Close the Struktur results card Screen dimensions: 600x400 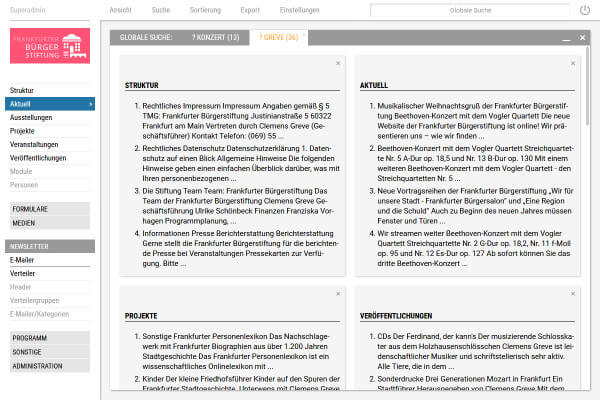(x=338, y=63)
